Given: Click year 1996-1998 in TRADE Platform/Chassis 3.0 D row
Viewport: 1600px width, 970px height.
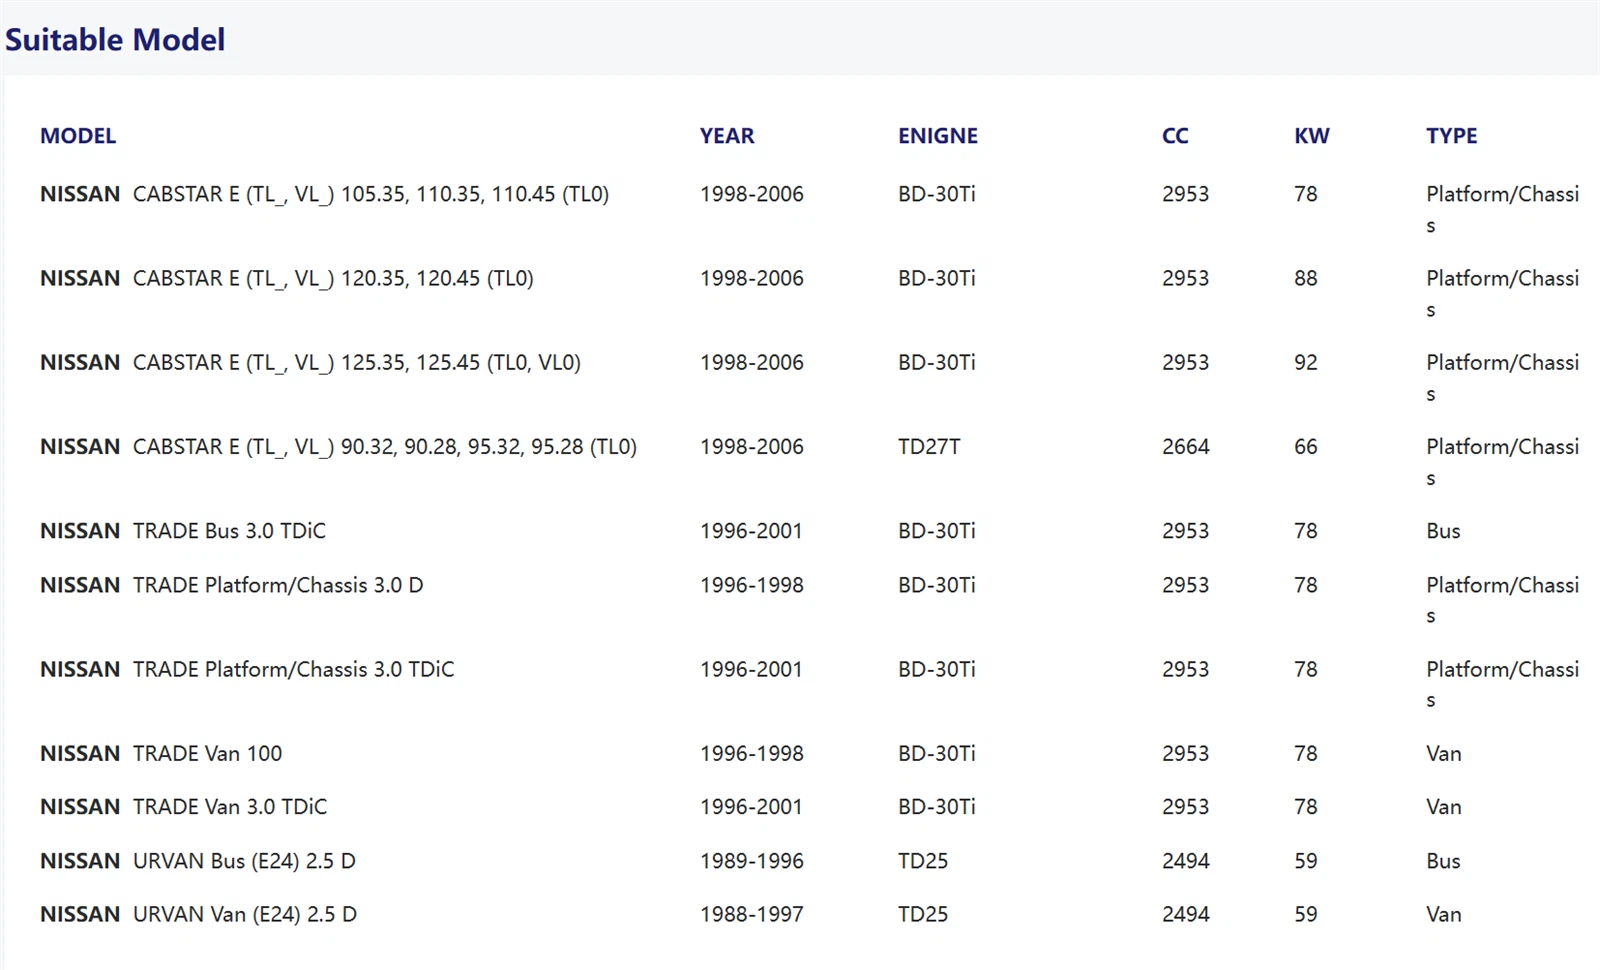Looking at the screenshot, I should pyautogui.click(x=752, y=585).
